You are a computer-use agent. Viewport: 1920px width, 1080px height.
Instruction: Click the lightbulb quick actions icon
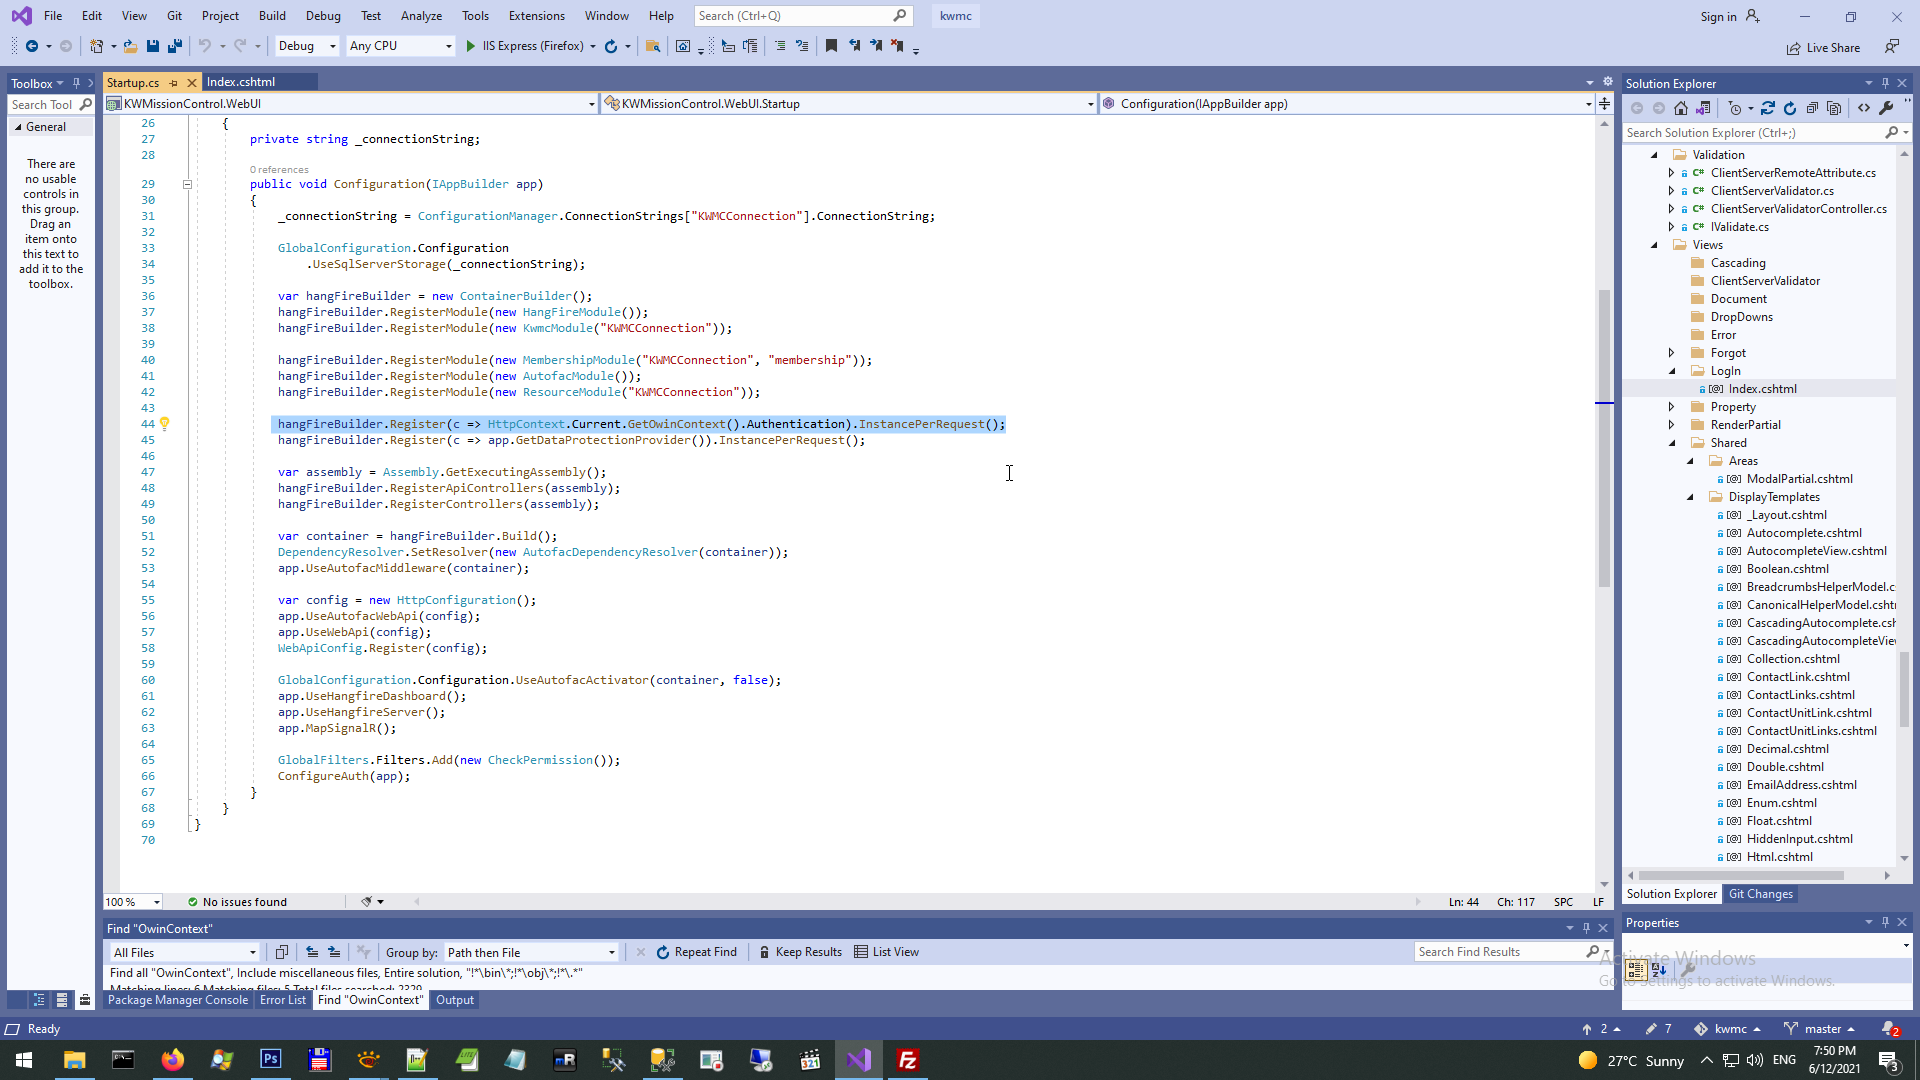click(165, 424)
